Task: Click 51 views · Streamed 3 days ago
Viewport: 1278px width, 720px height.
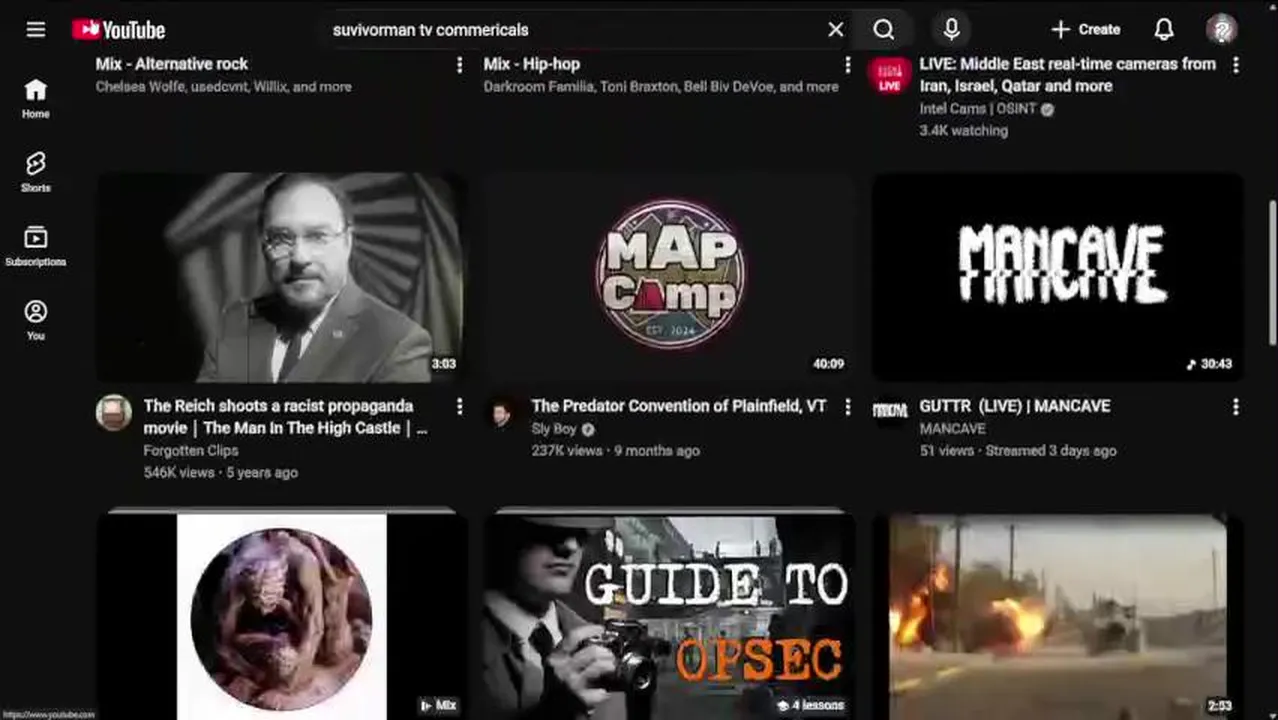Action: pyautogui.click(x=1018, y=451)
